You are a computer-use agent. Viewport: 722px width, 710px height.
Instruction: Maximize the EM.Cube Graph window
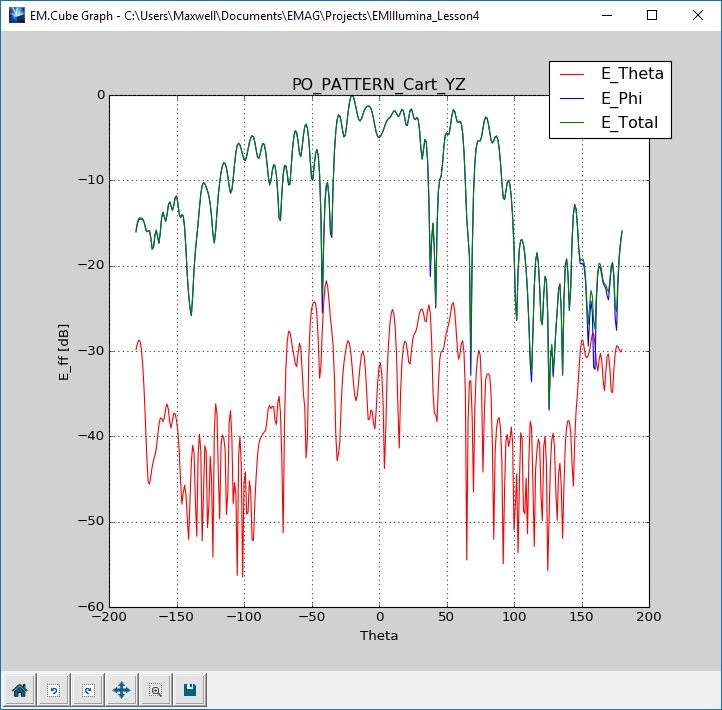(652, 15)
